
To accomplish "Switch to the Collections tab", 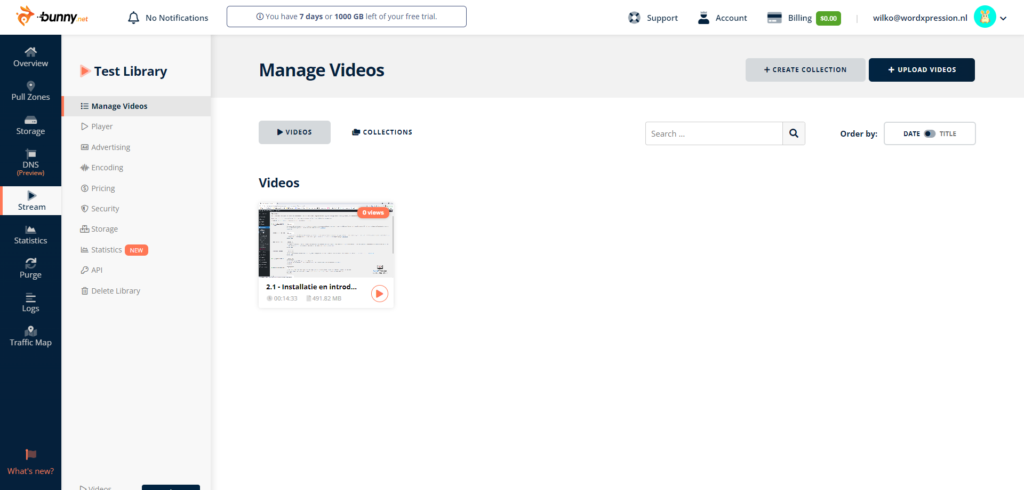I will [382, 132].
